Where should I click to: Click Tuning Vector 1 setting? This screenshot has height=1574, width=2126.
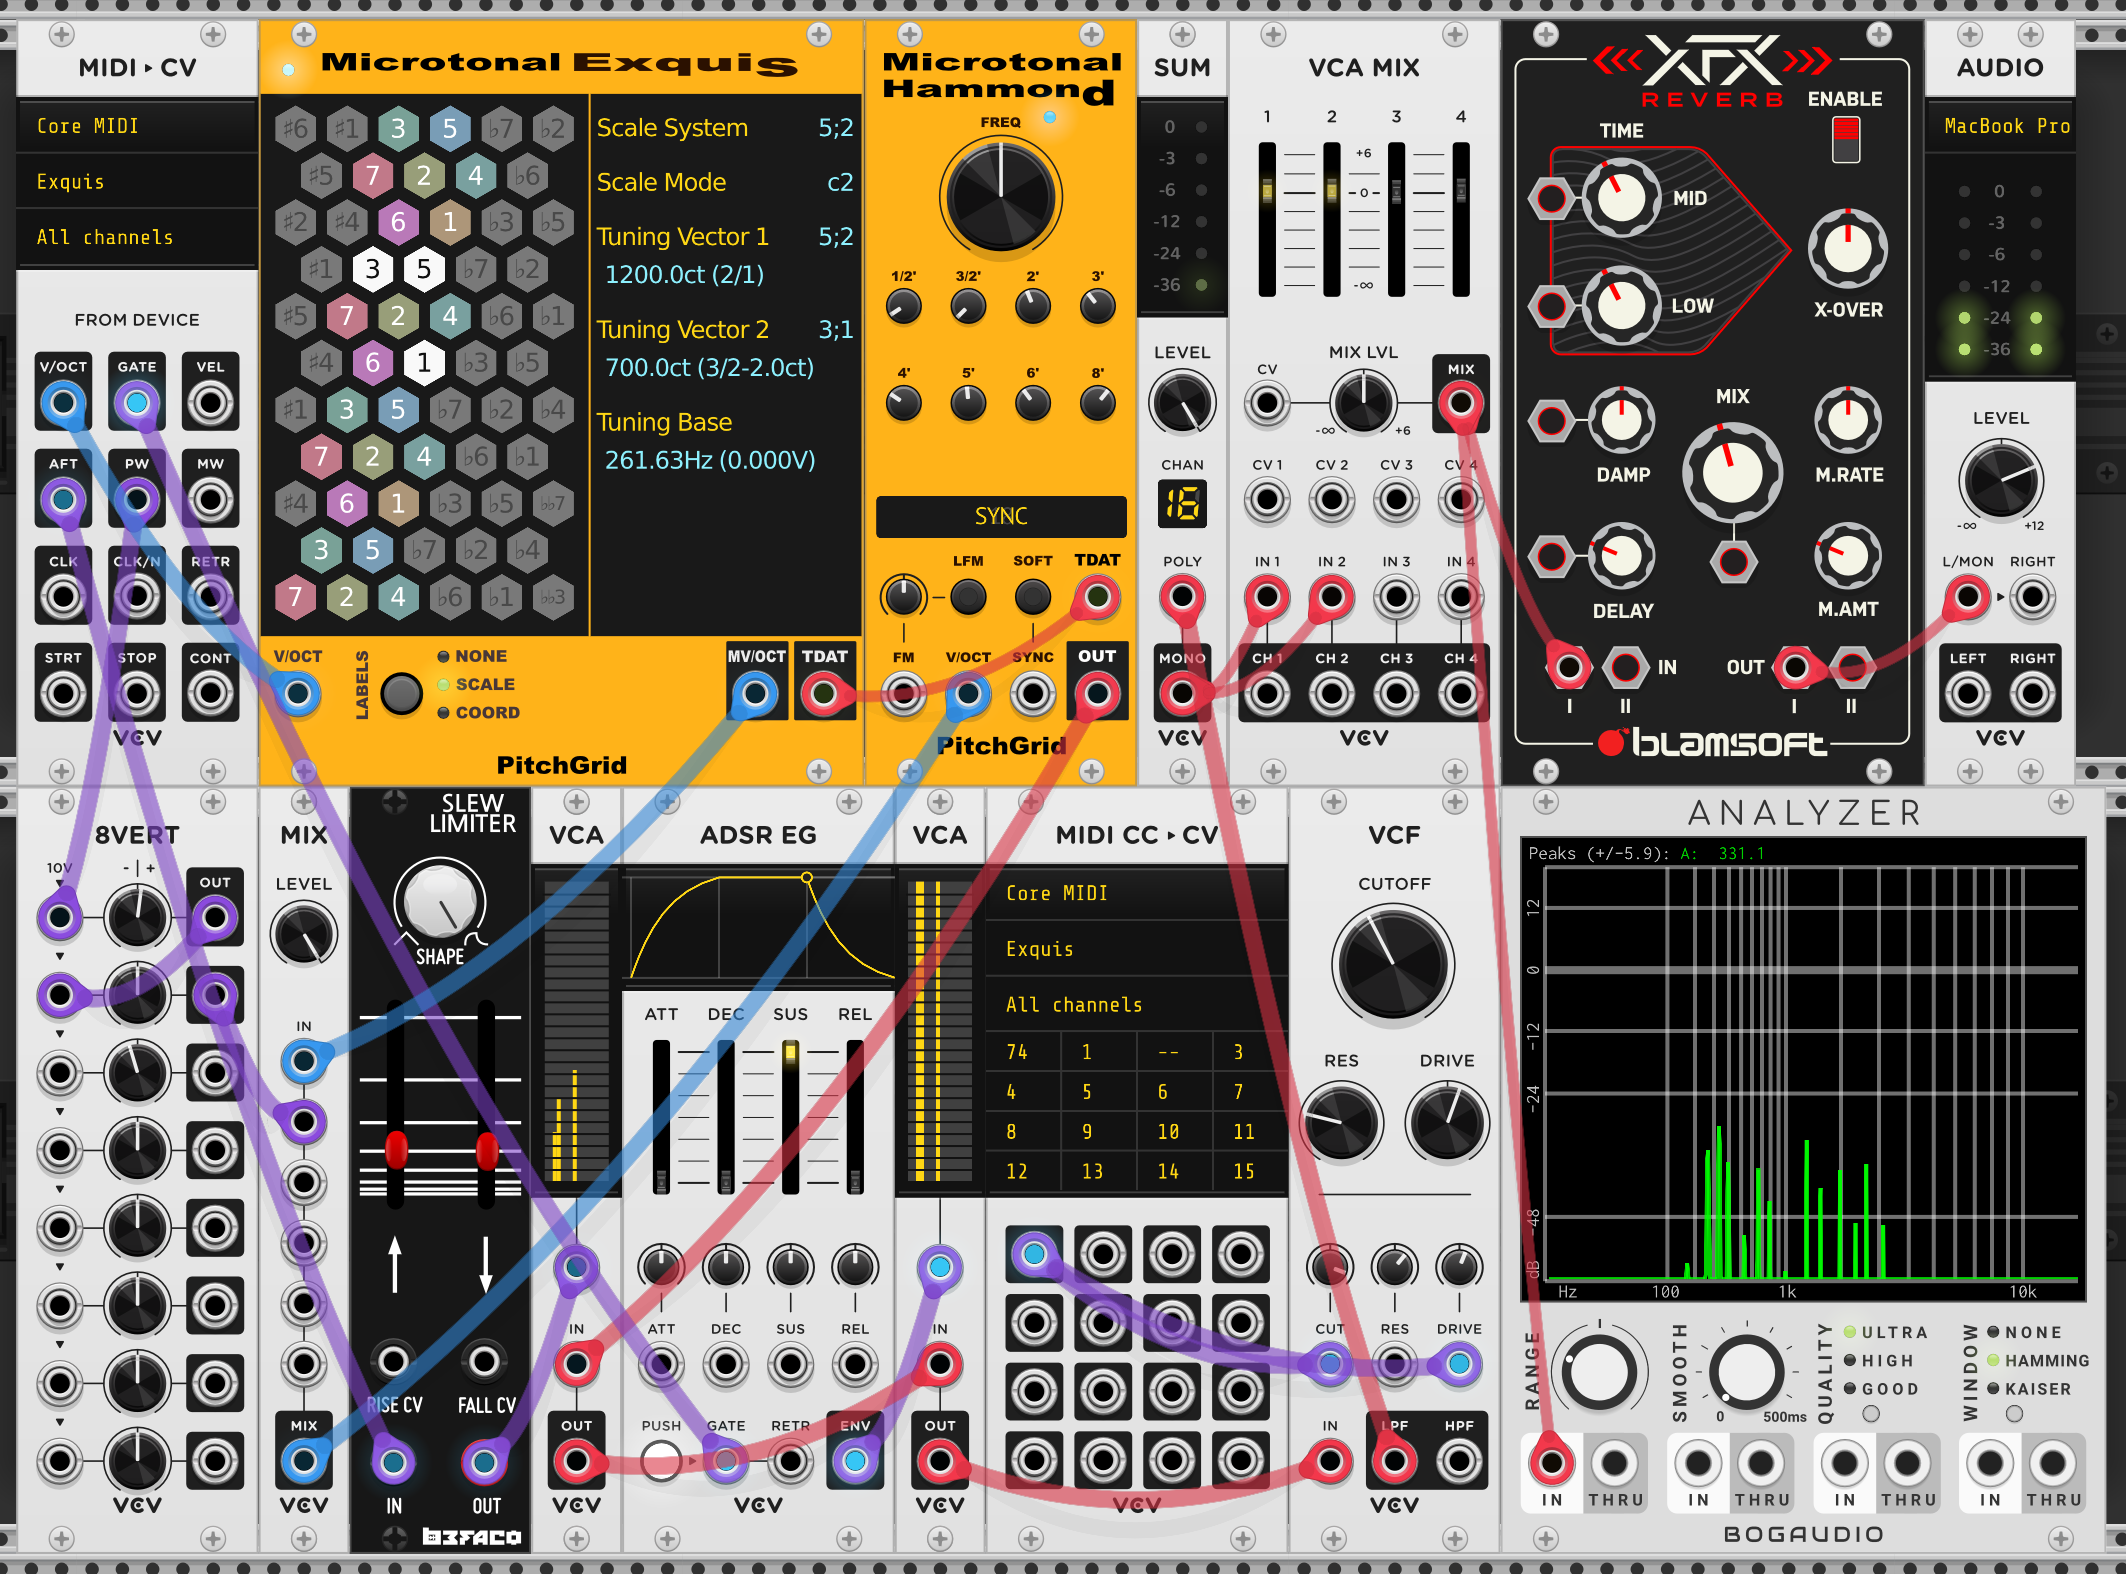pos(725,254)
